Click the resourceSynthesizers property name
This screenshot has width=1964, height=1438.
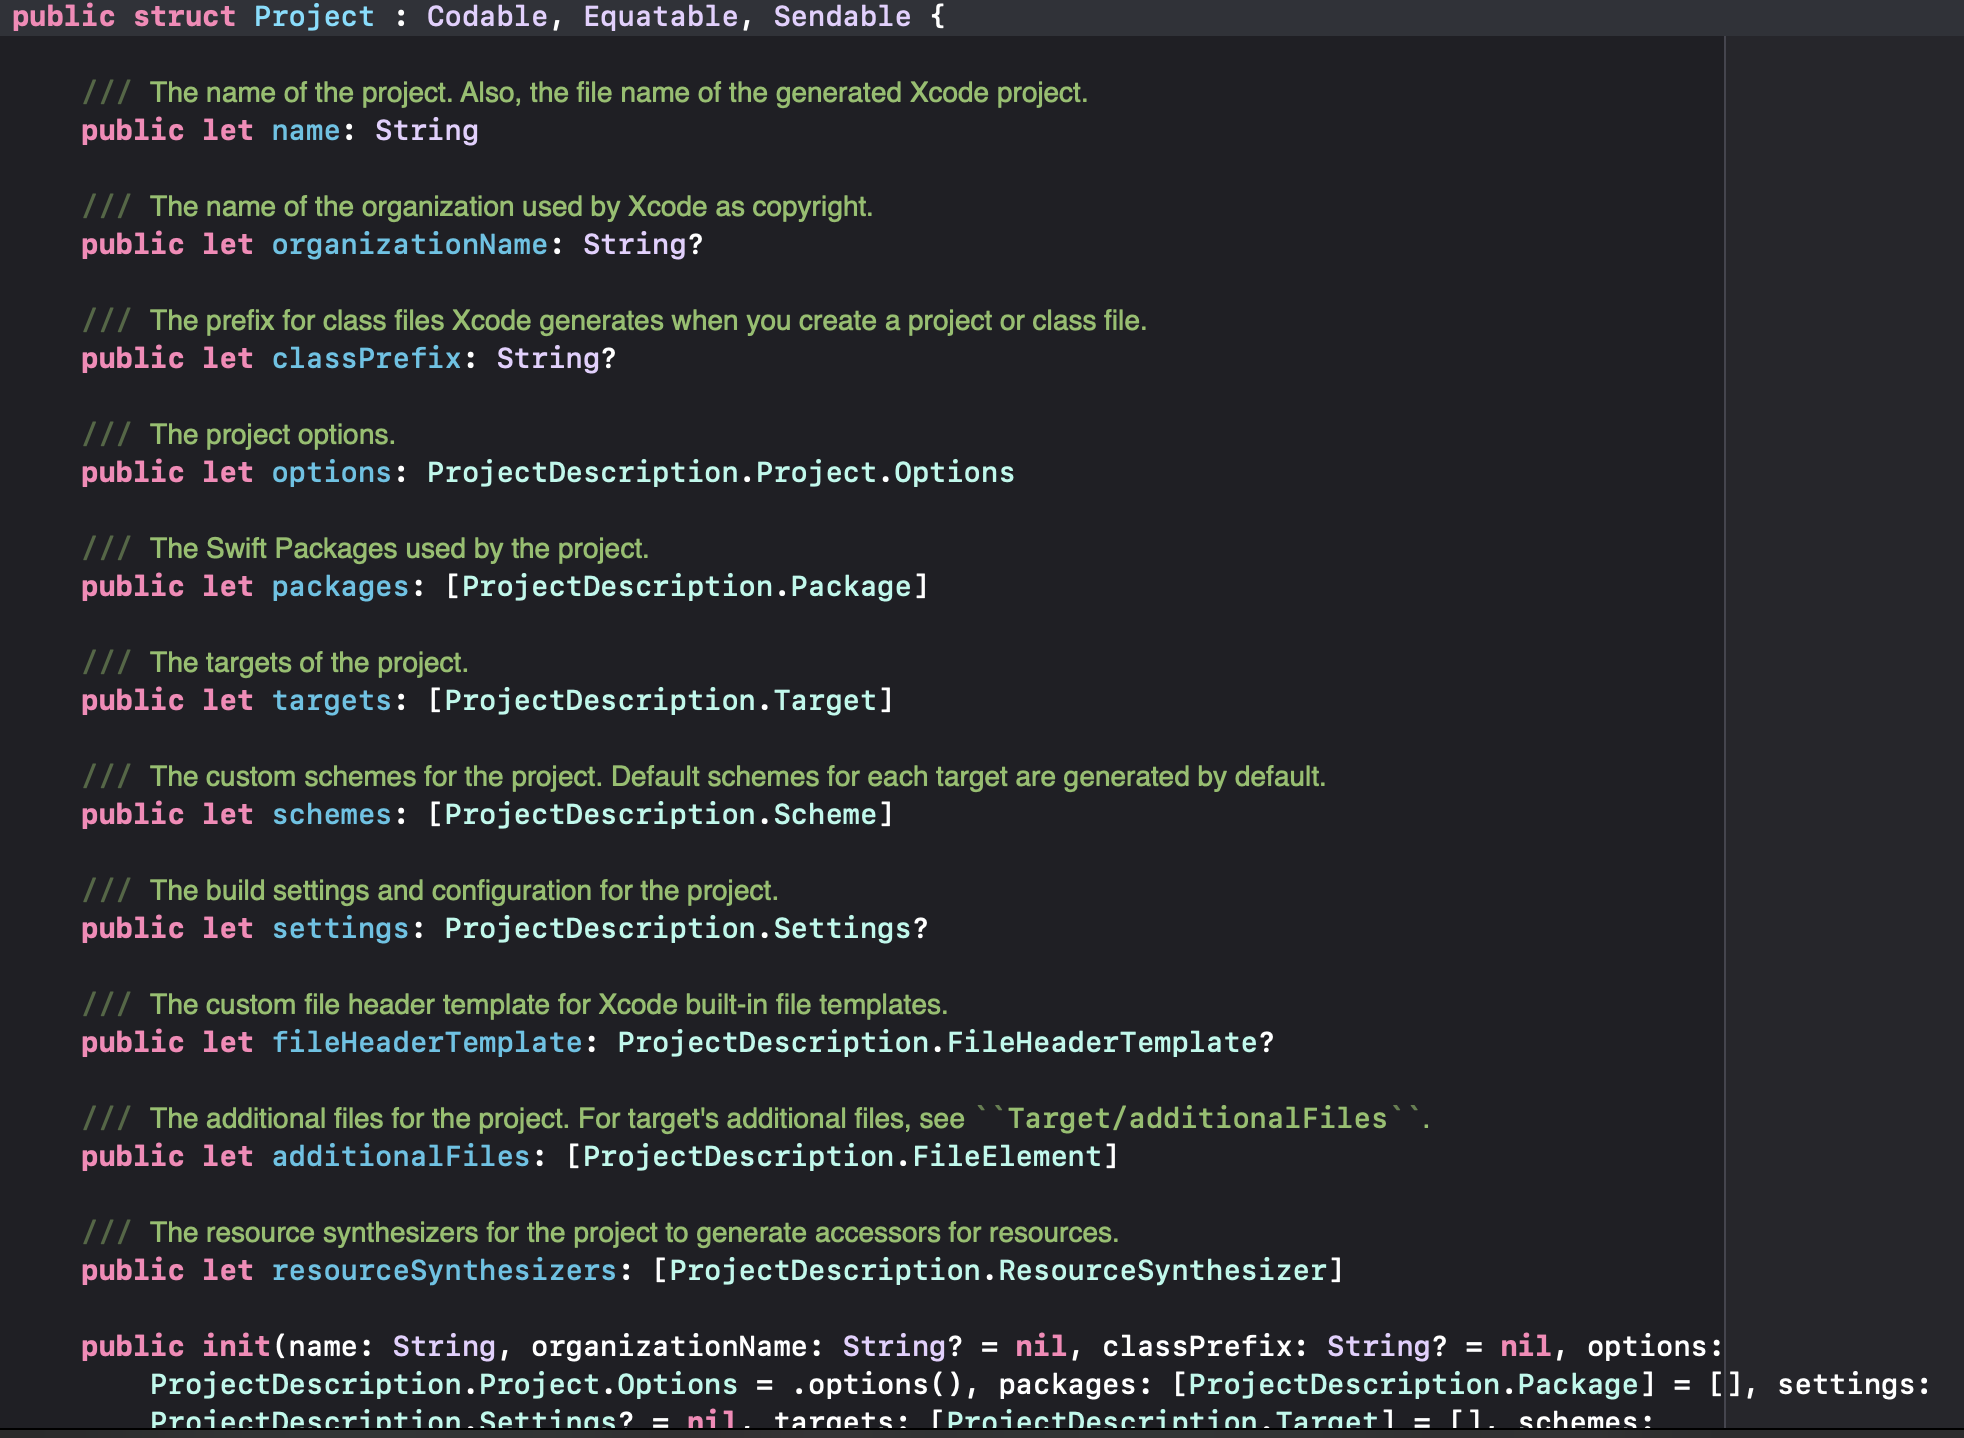[x=443, y=1271]
